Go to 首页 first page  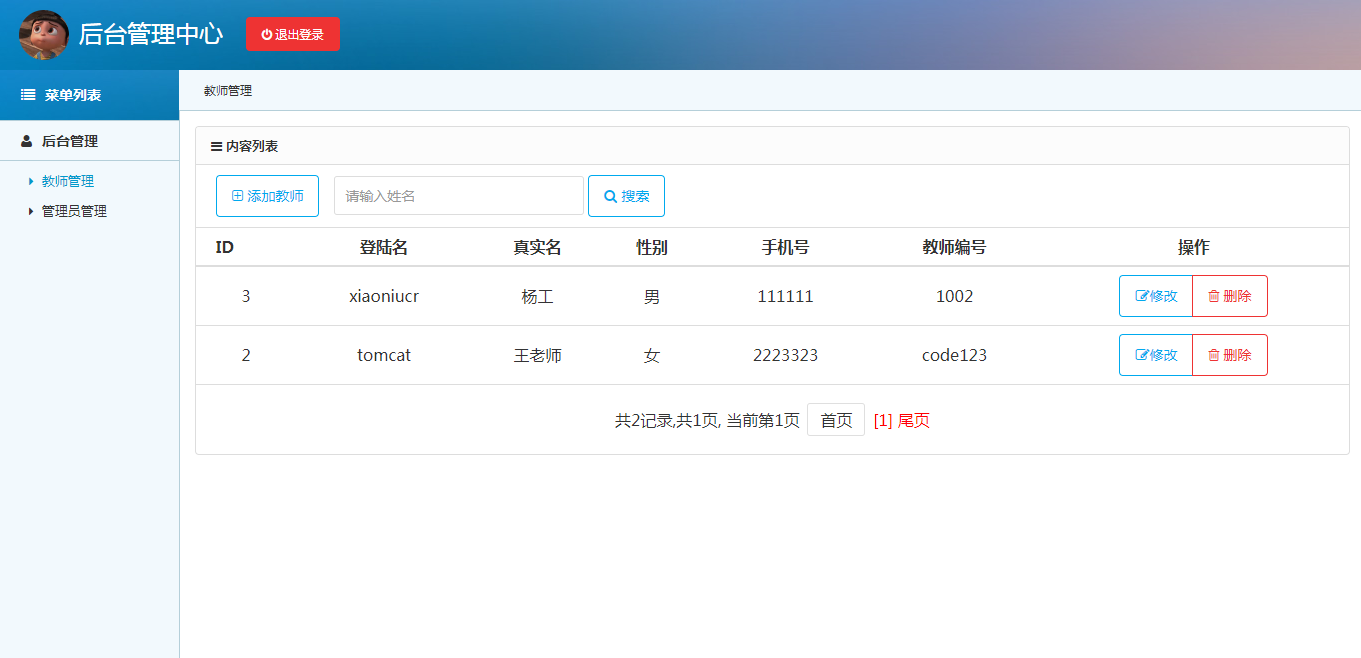pos(836,420)
